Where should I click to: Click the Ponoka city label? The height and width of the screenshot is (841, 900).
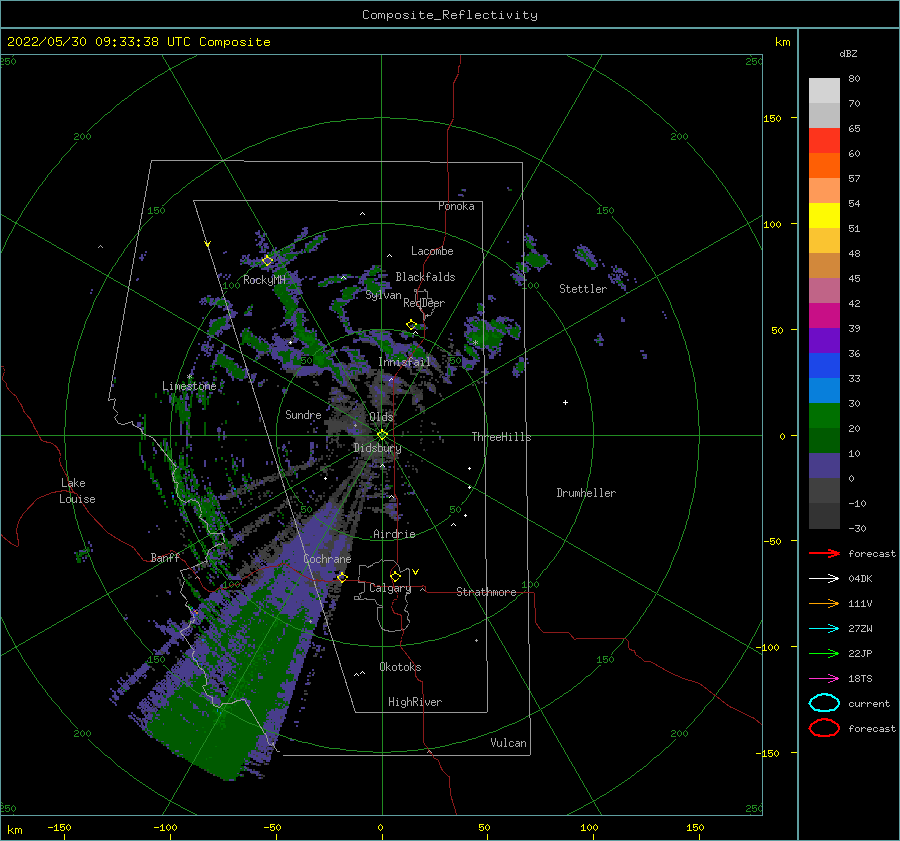pyautogui.click(x=456, y=206)
